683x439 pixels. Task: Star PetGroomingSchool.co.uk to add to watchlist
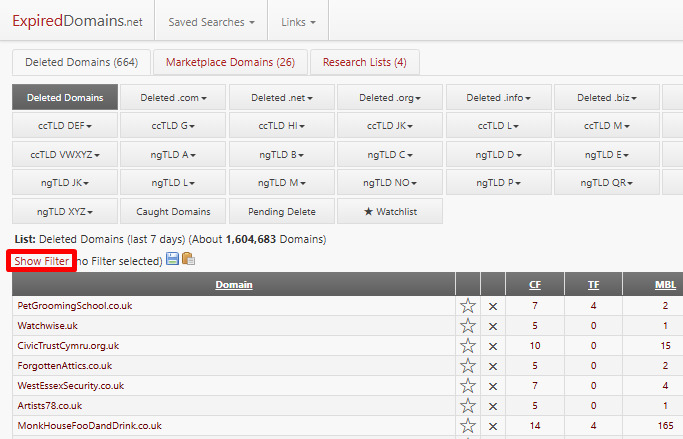(x=467, y=306)
